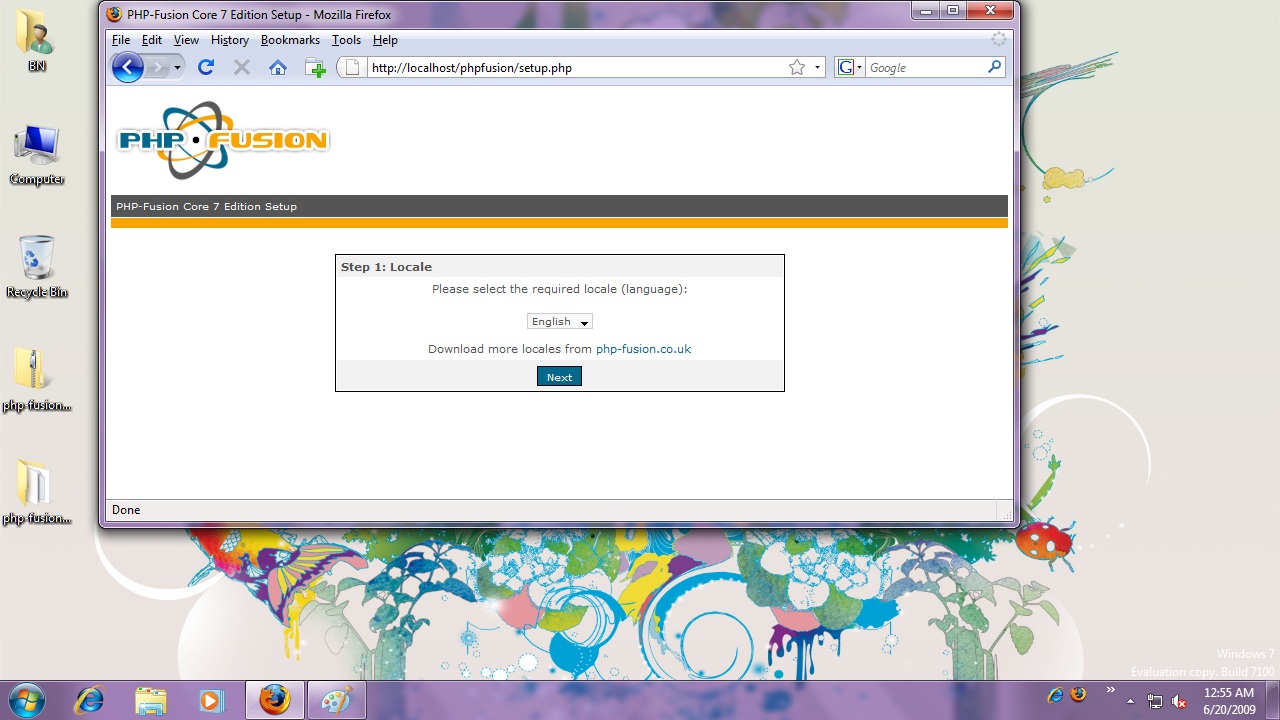Click the Home icon in toolbar
The height and width of the screenshot is (720, 1280).
coord(278,68)
